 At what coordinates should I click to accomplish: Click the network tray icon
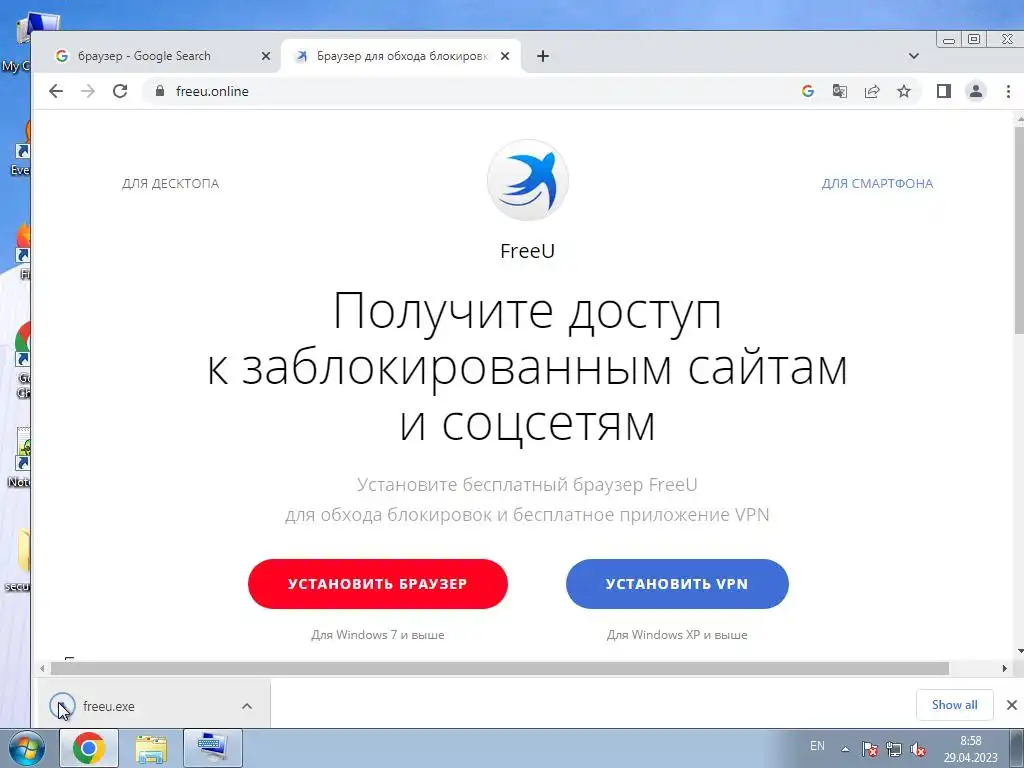click(x=893, y=749)
